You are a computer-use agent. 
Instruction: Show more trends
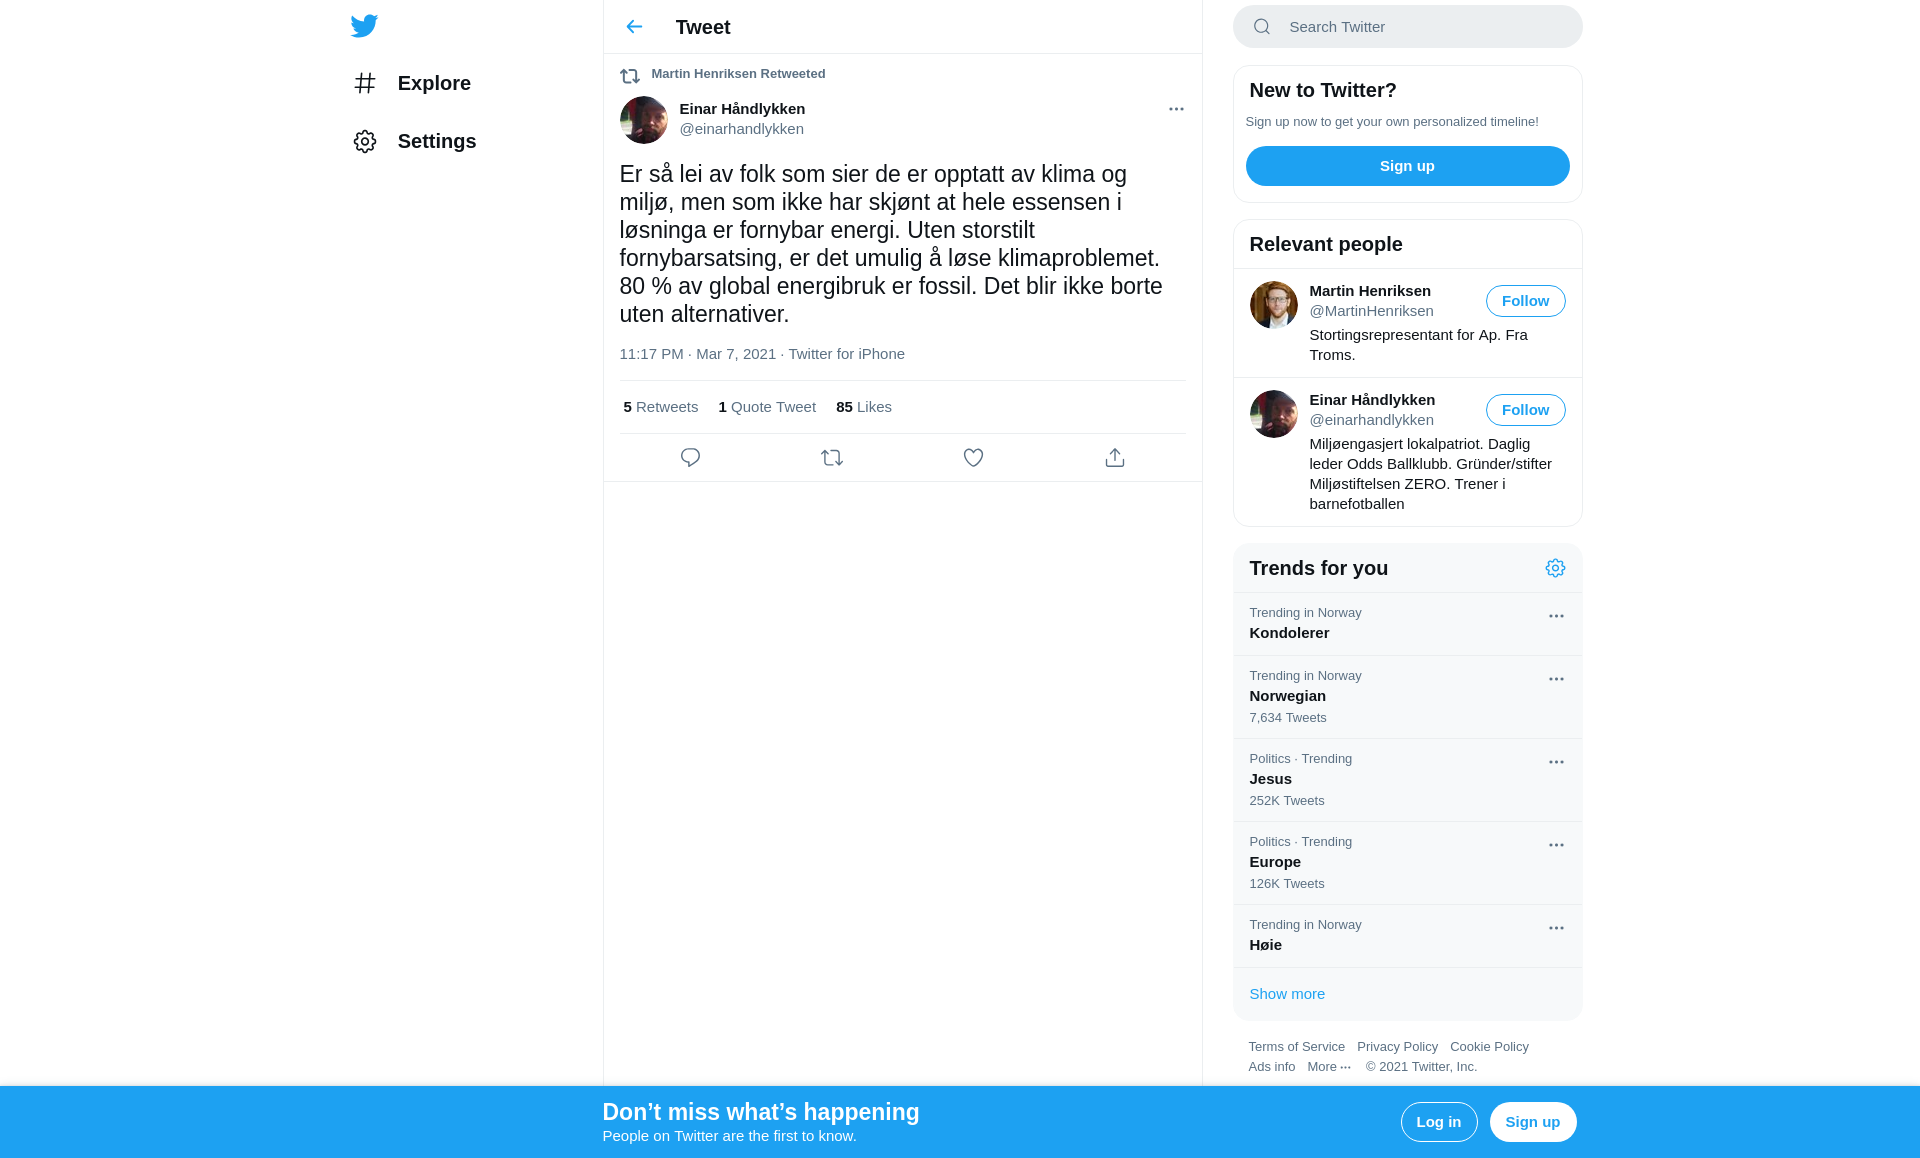click(x=1287, y=994)
